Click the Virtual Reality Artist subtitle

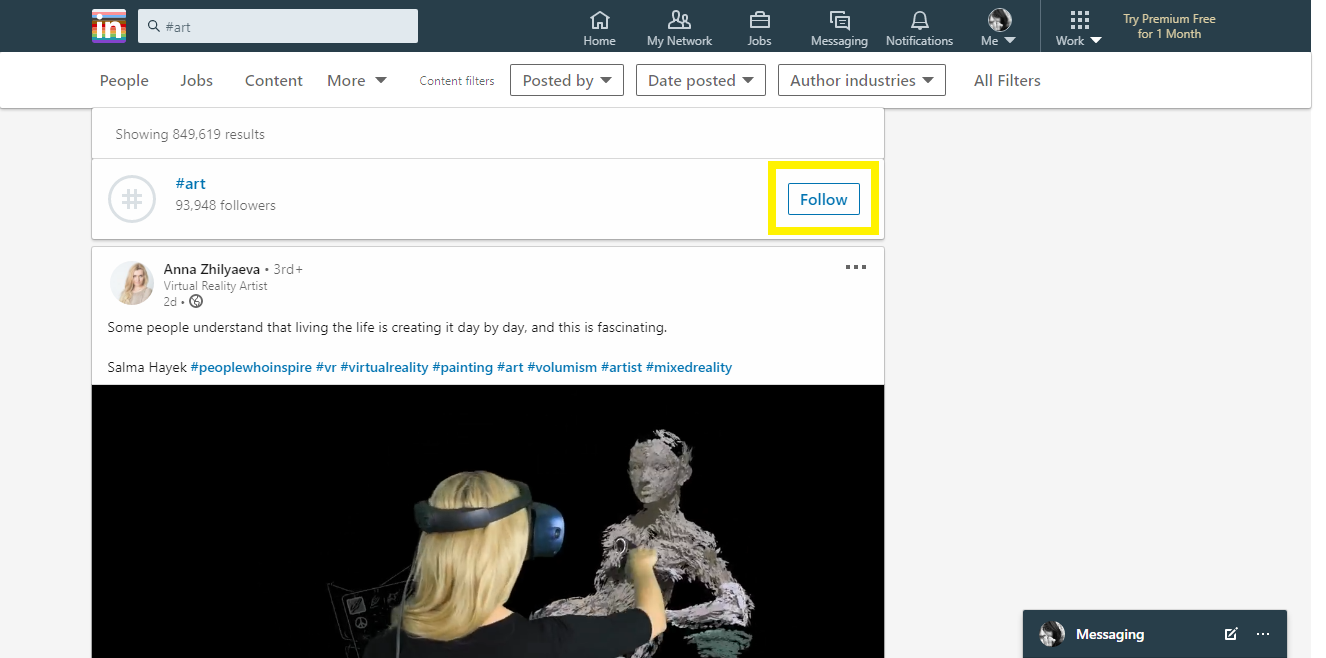pyautogui.click(x=216, y=286)
